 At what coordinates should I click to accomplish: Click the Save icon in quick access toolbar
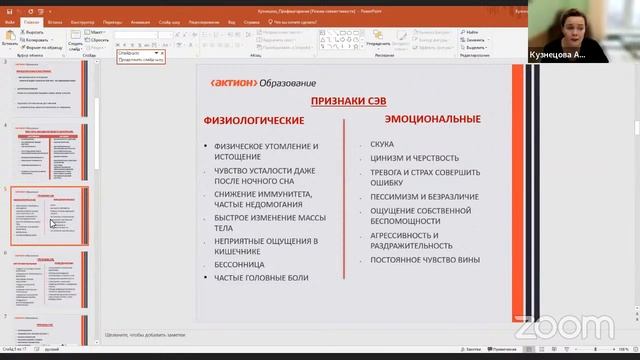[x=9, y=11]
